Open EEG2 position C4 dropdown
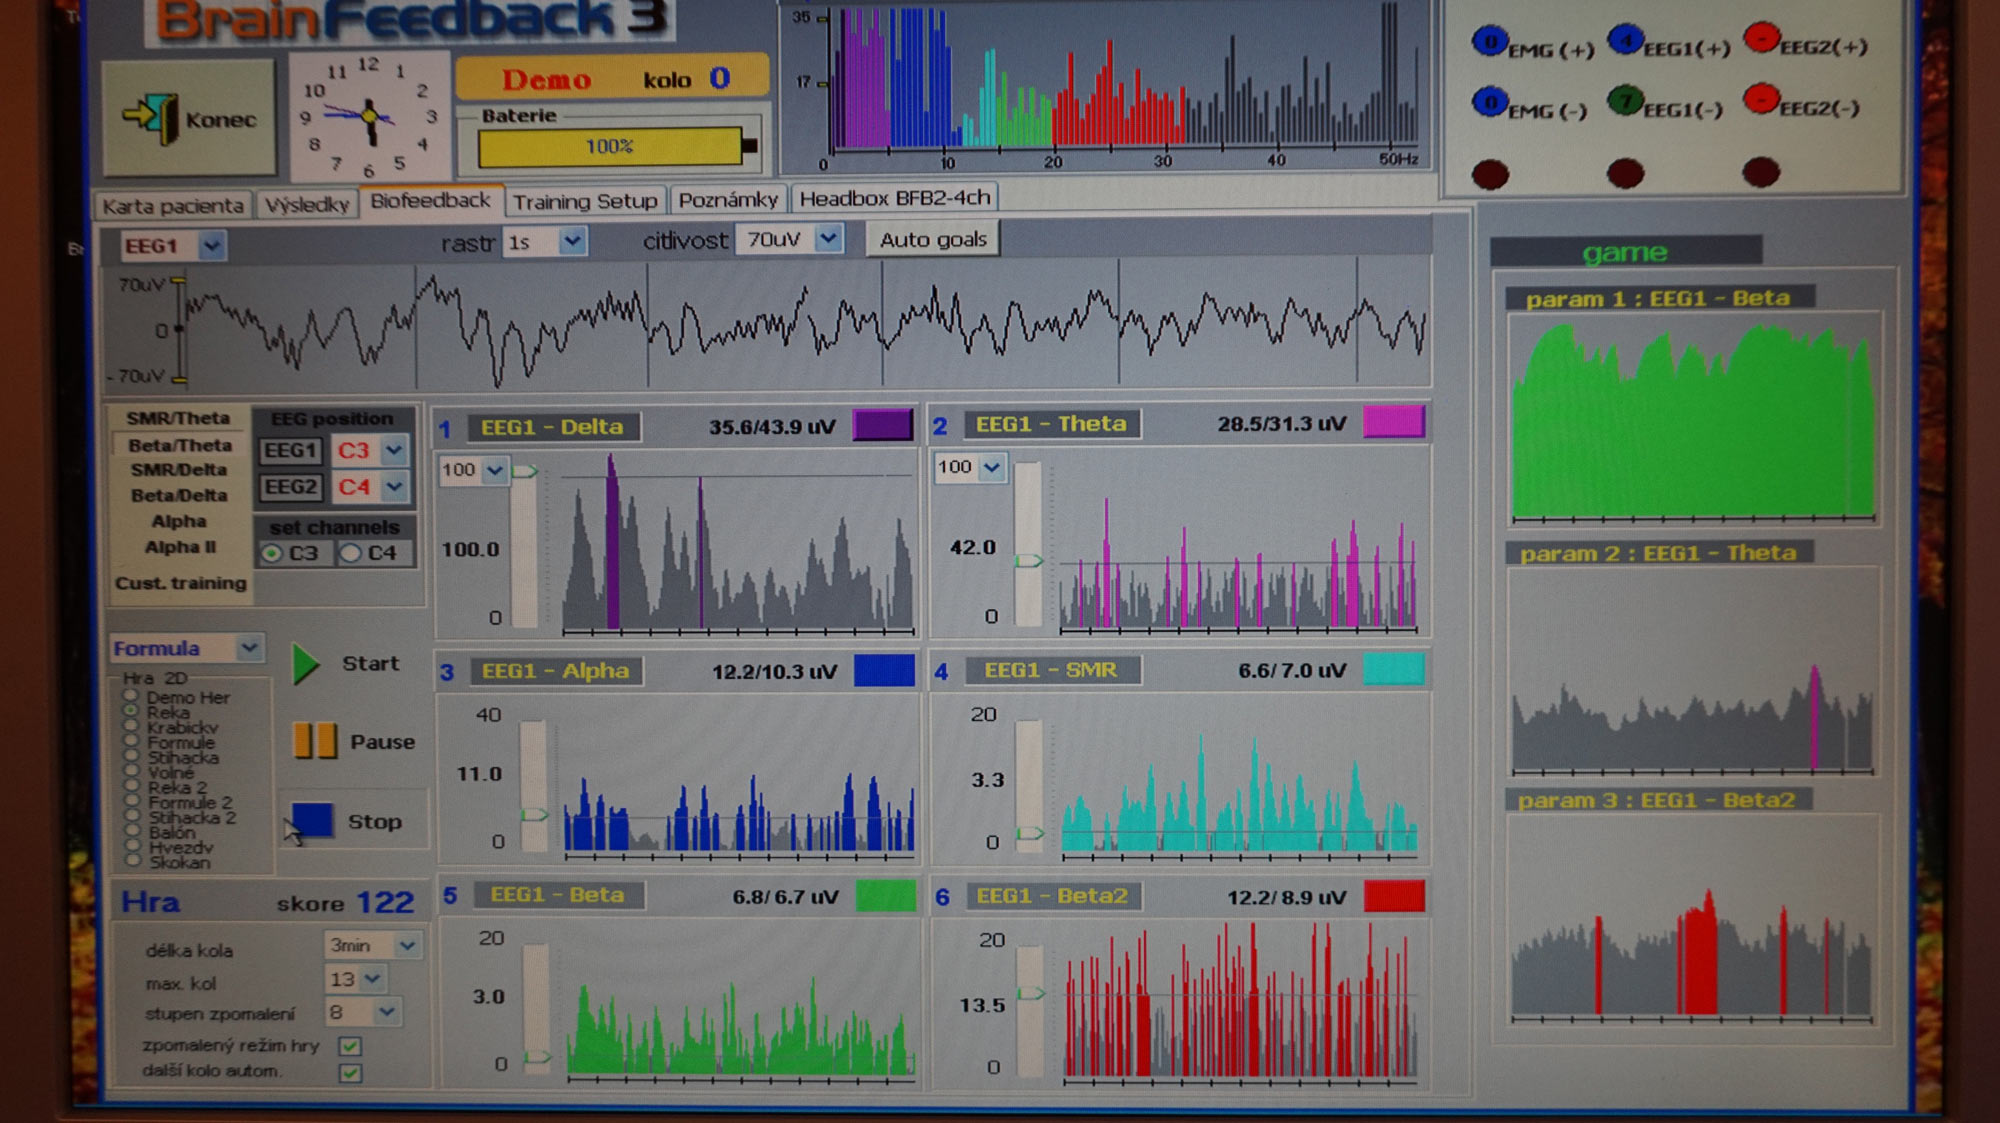 [394, 487]
